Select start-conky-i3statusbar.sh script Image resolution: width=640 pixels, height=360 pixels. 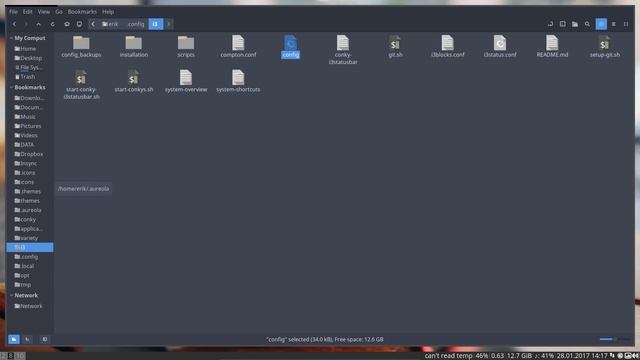(81, 84)
